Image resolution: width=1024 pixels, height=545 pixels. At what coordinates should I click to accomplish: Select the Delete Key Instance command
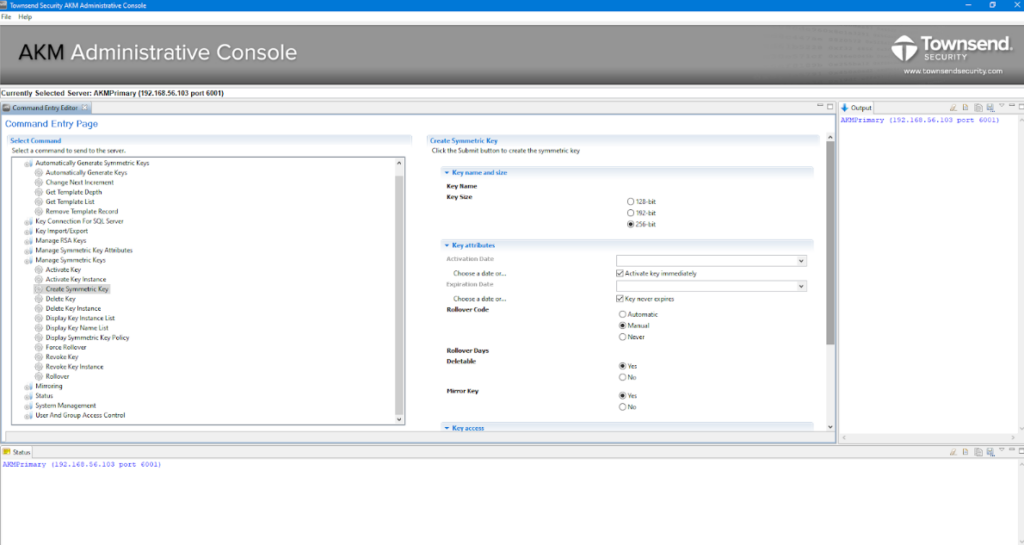point(72,309)
